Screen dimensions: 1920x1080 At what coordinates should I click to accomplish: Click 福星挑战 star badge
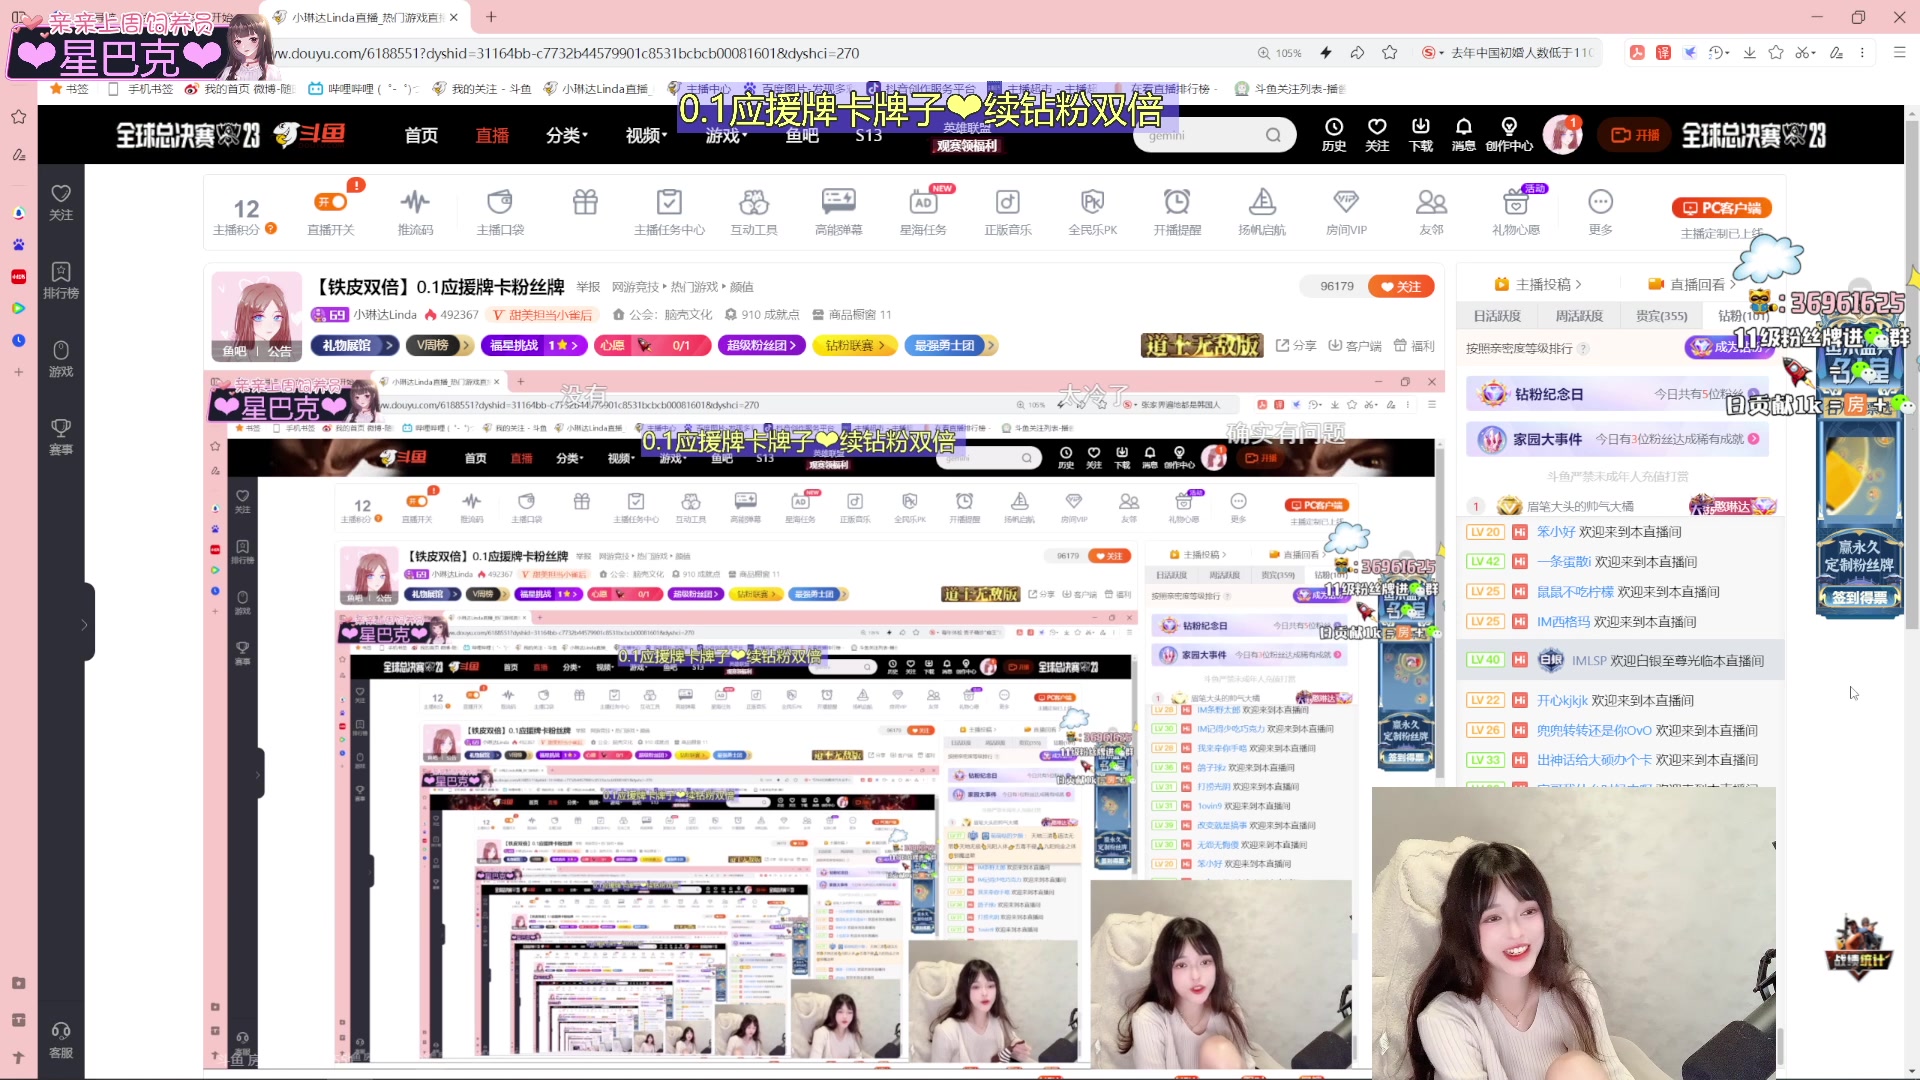(533, 345)
